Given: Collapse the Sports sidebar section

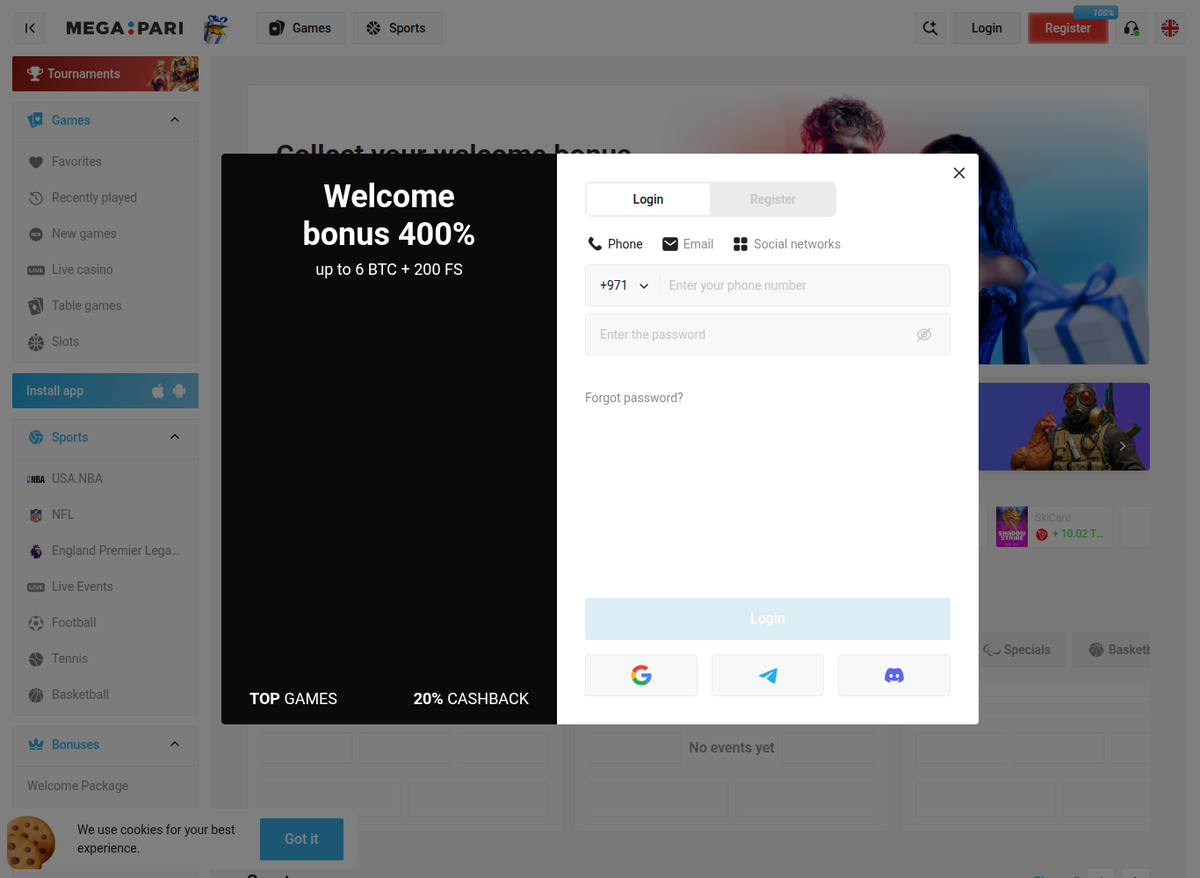Looking at the screenshot, I should coord(175,437).
